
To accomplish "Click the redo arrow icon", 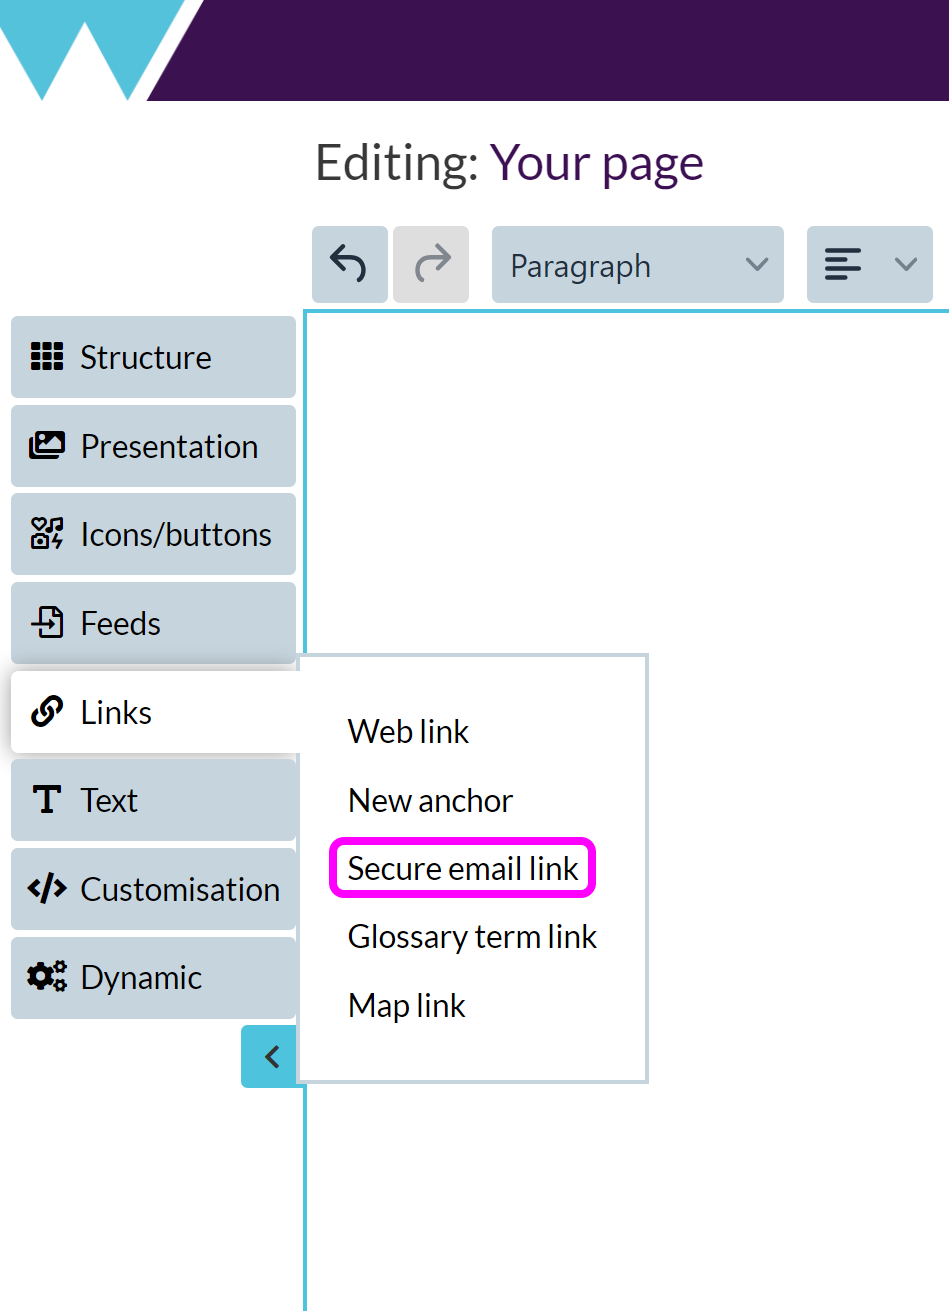I will tap(432, 265).
